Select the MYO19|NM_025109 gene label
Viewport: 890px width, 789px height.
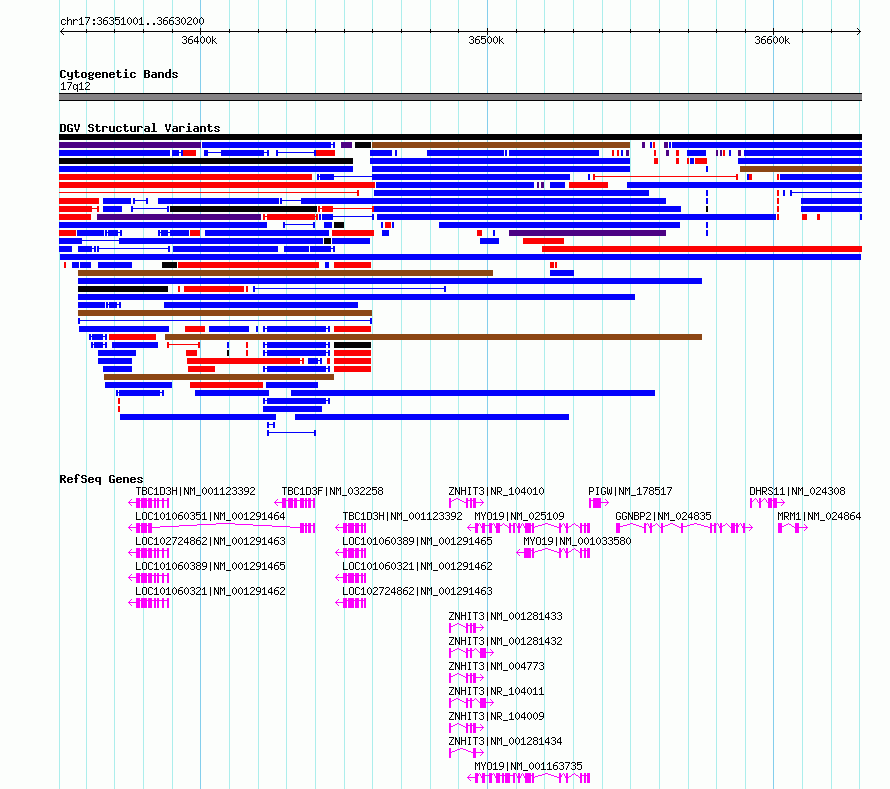tap(519, 516)
